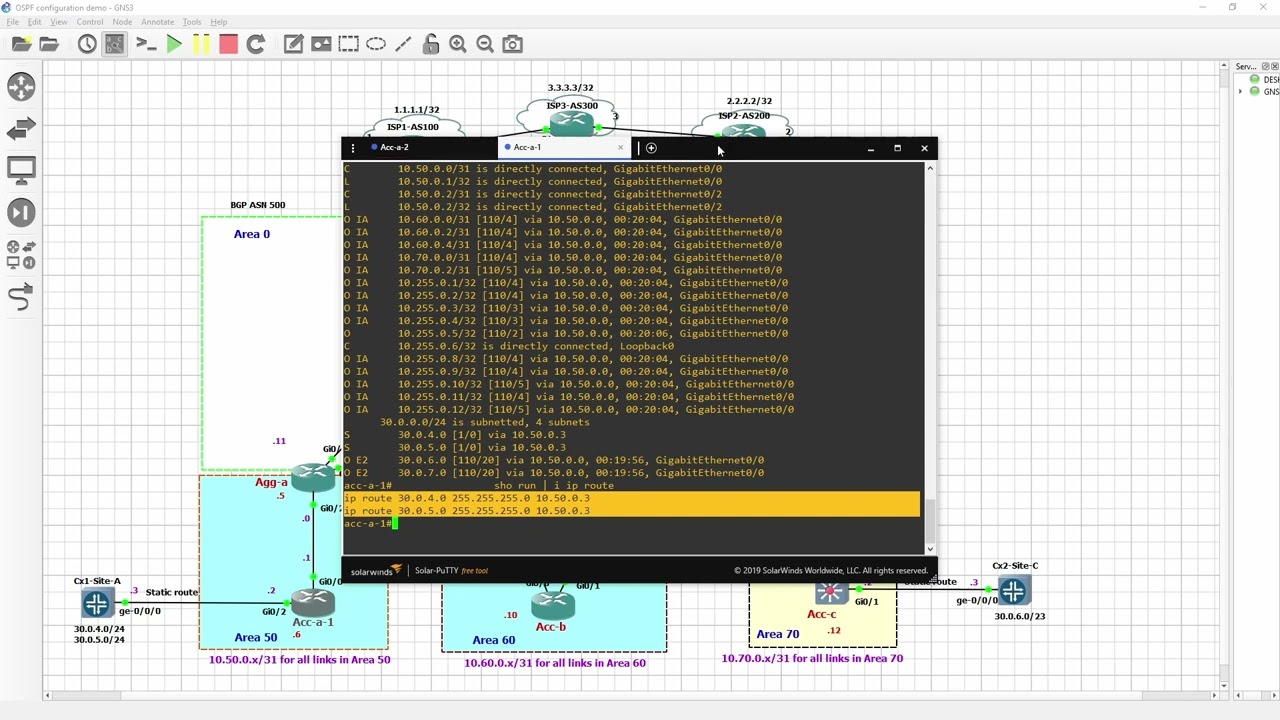Select the add a link cable tool

21,297
